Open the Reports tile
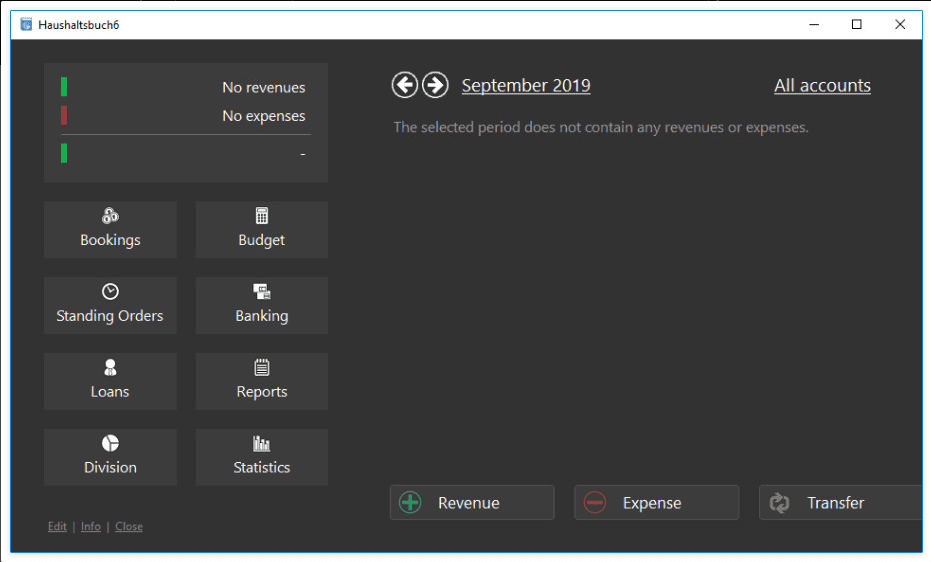Screen dimensions: 931x562 click(x=262, y=382)
